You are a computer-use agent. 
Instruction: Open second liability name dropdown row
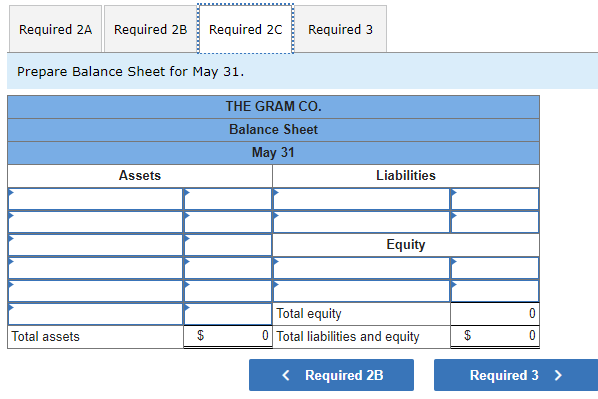click(x=361, y=222)
